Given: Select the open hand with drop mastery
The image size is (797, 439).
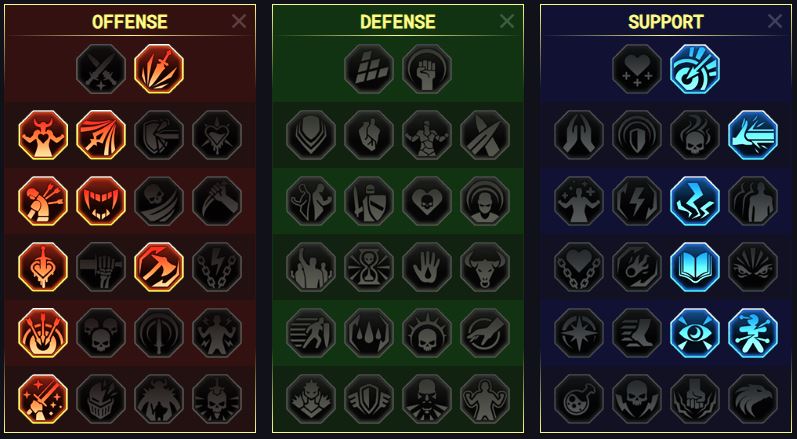Looking at the screenshot, I should (x=427, y=267).
